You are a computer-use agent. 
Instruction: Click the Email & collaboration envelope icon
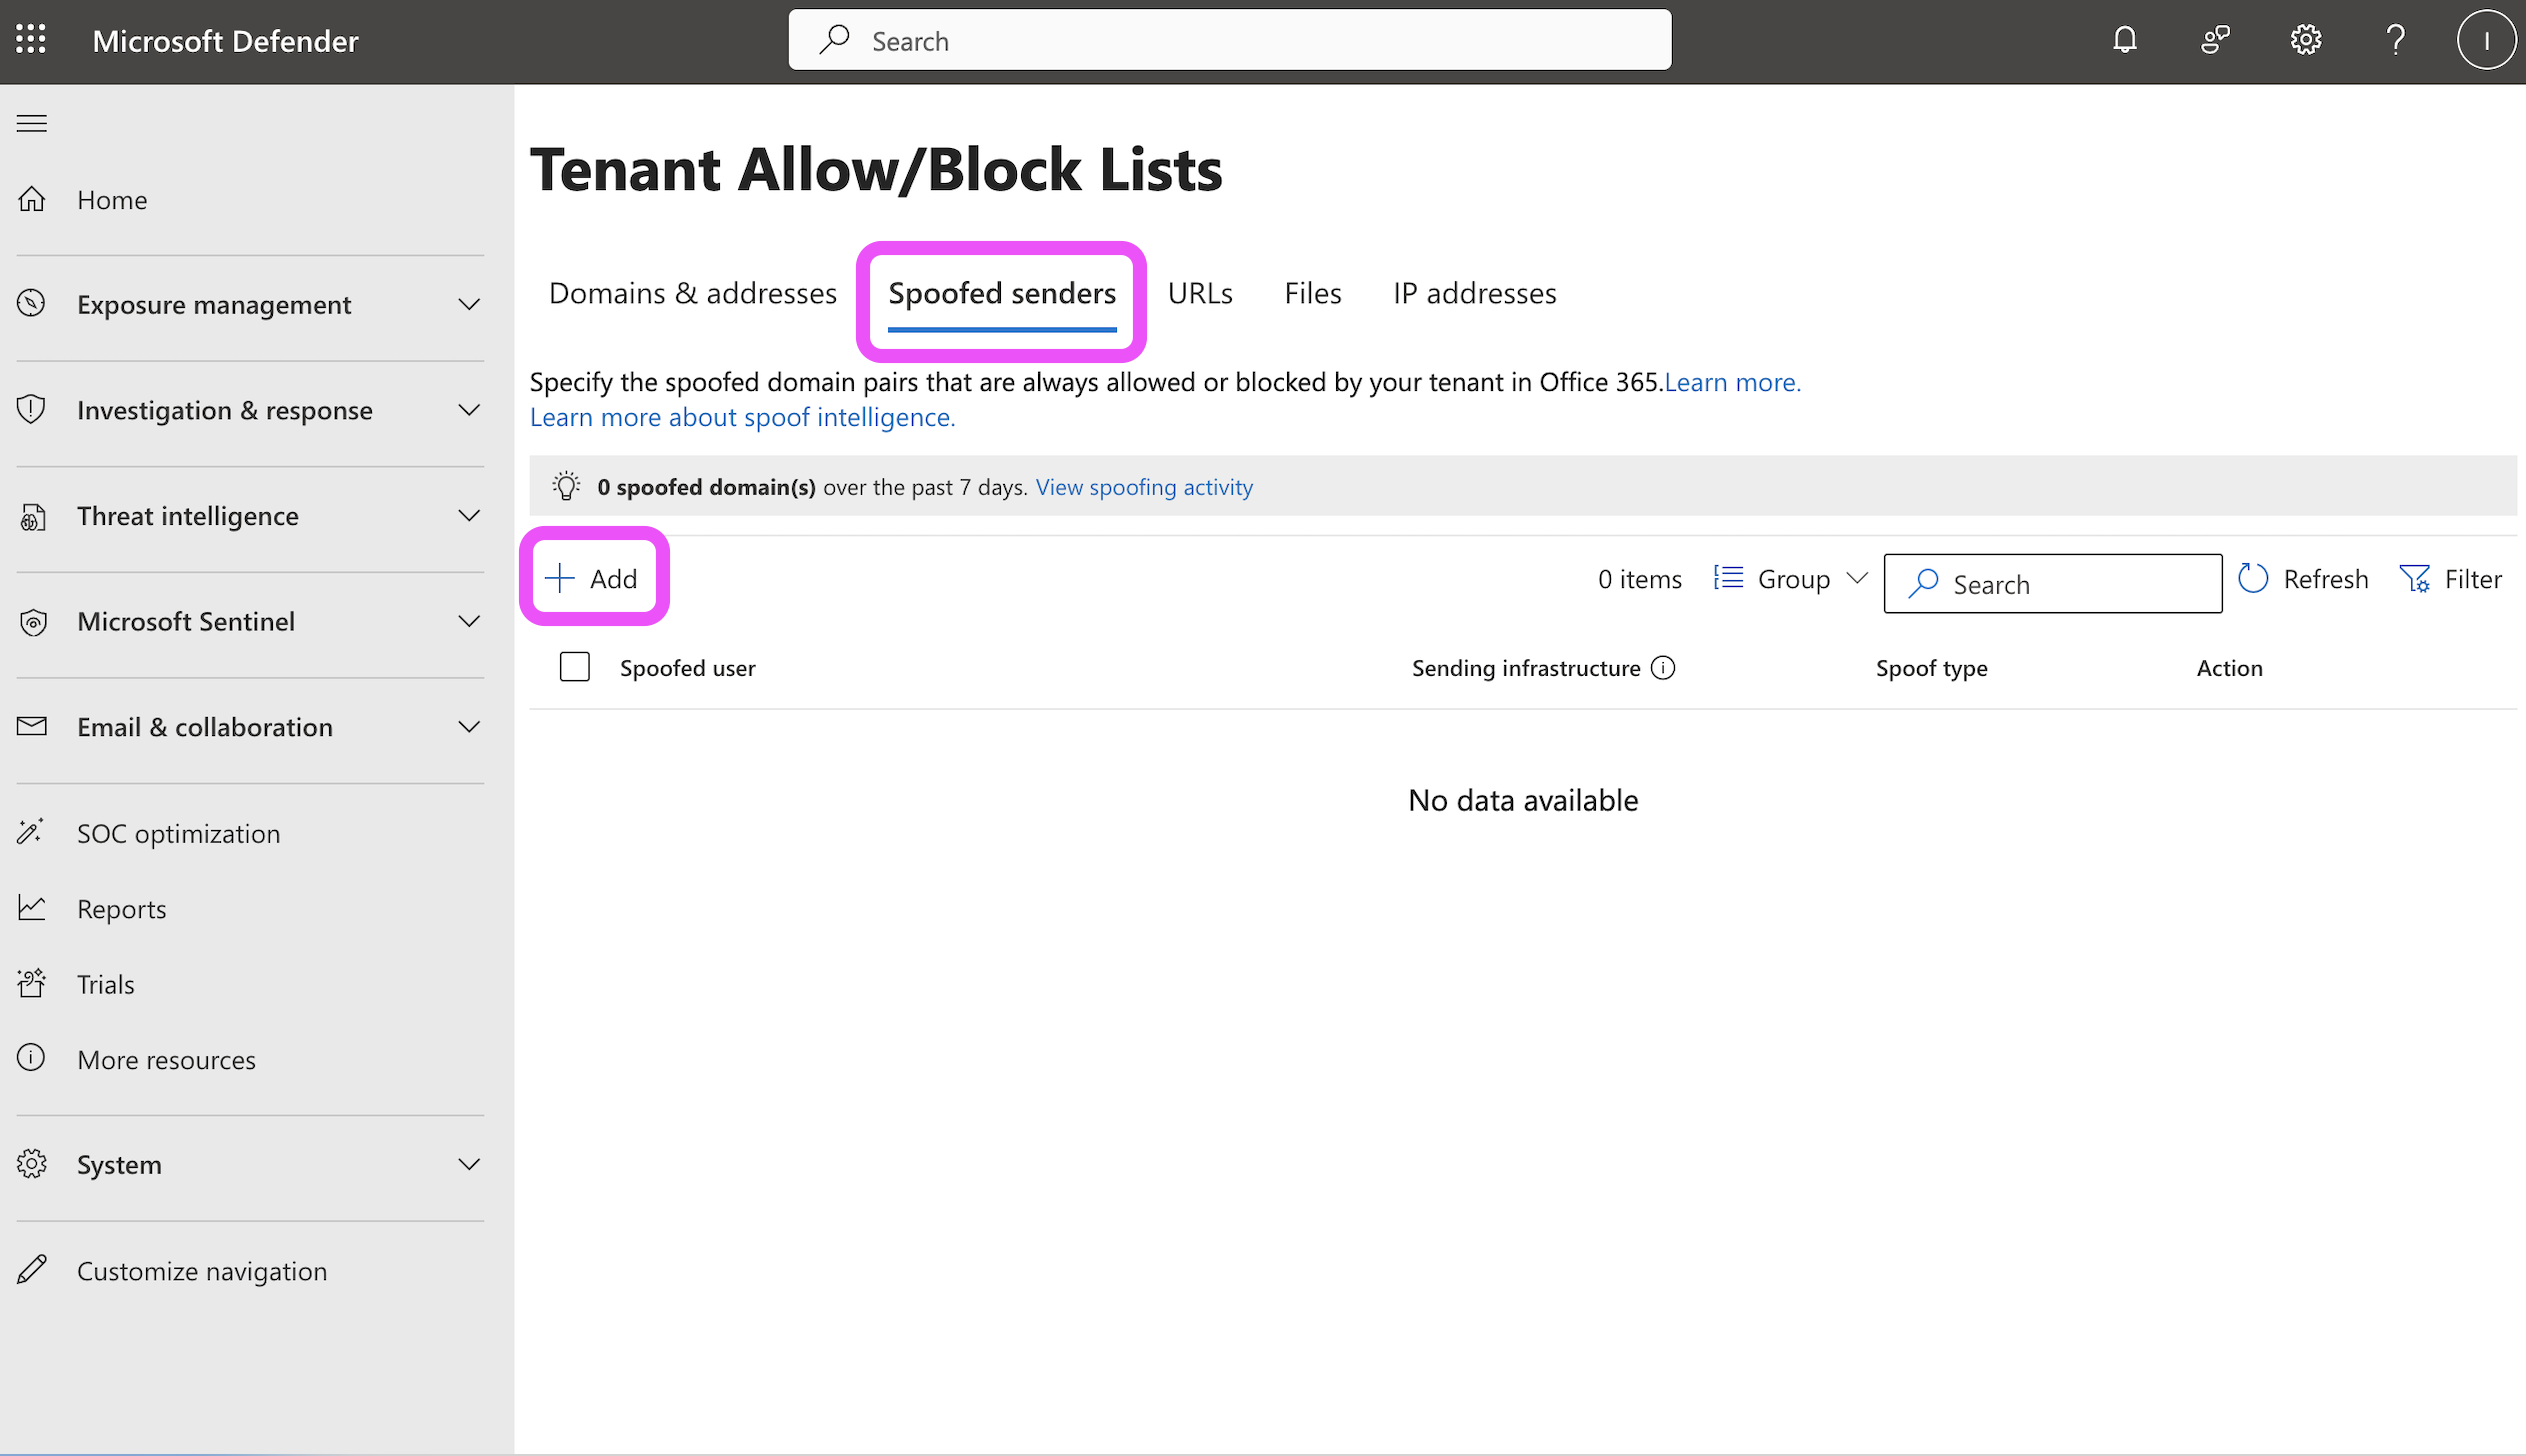tap(32, 727)
